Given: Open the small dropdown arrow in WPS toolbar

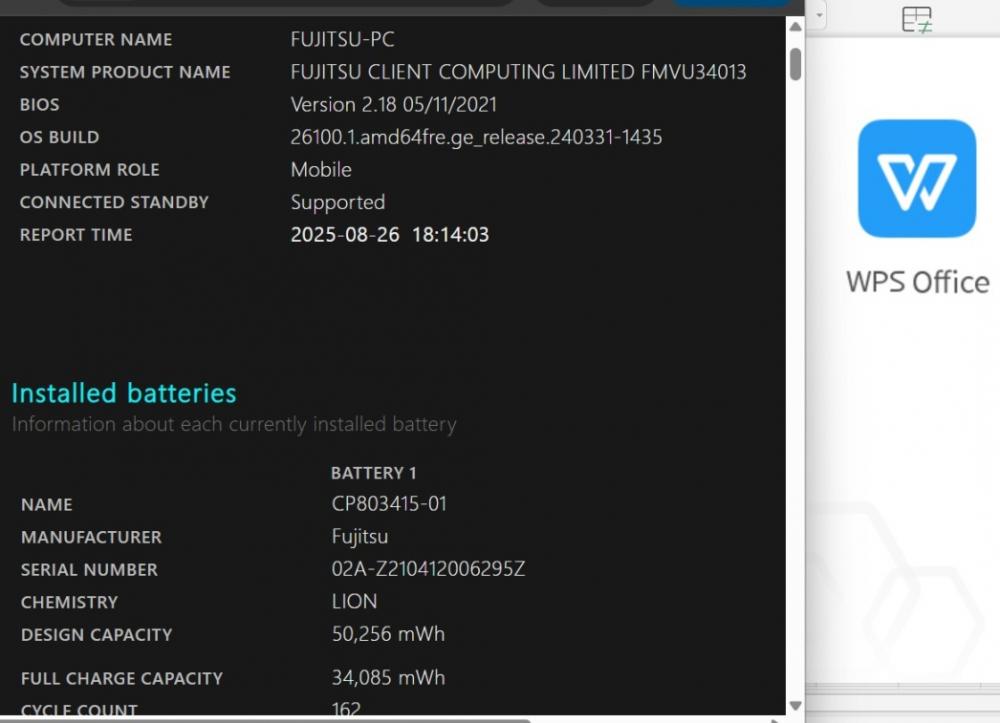Looking at the screenshot, I should click(x=819, y=15).
